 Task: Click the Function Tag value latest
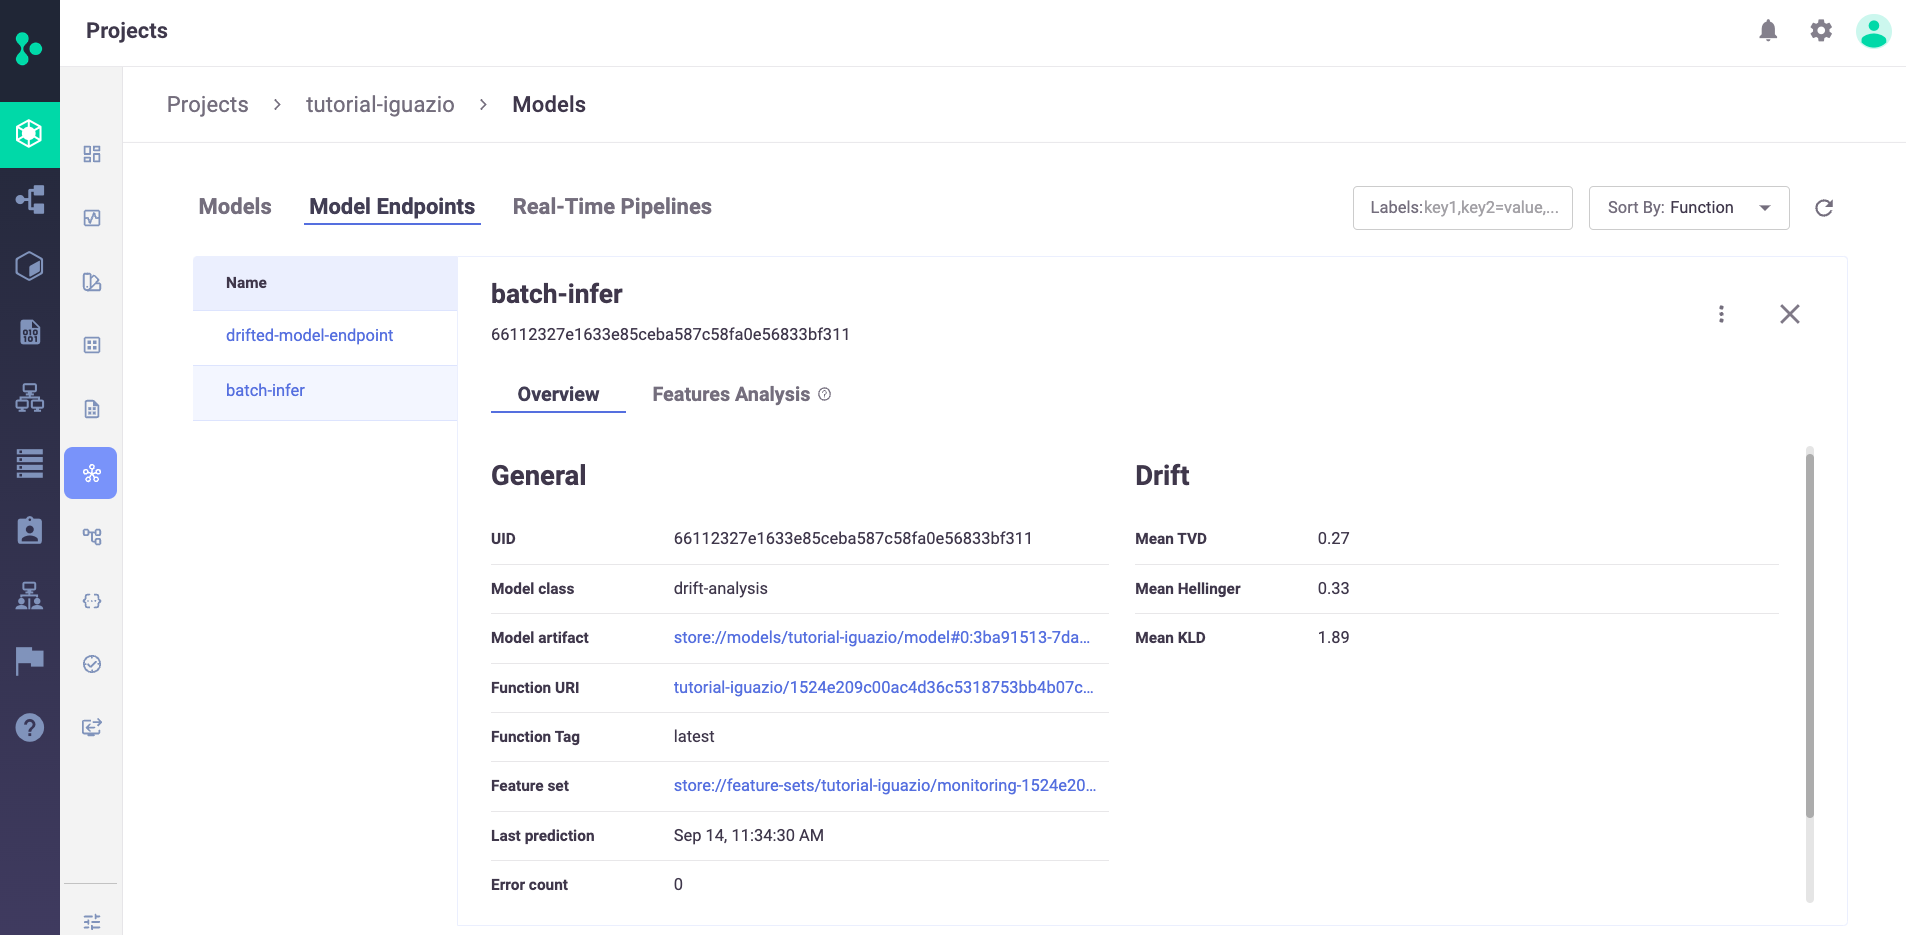[x=694, y=737]
